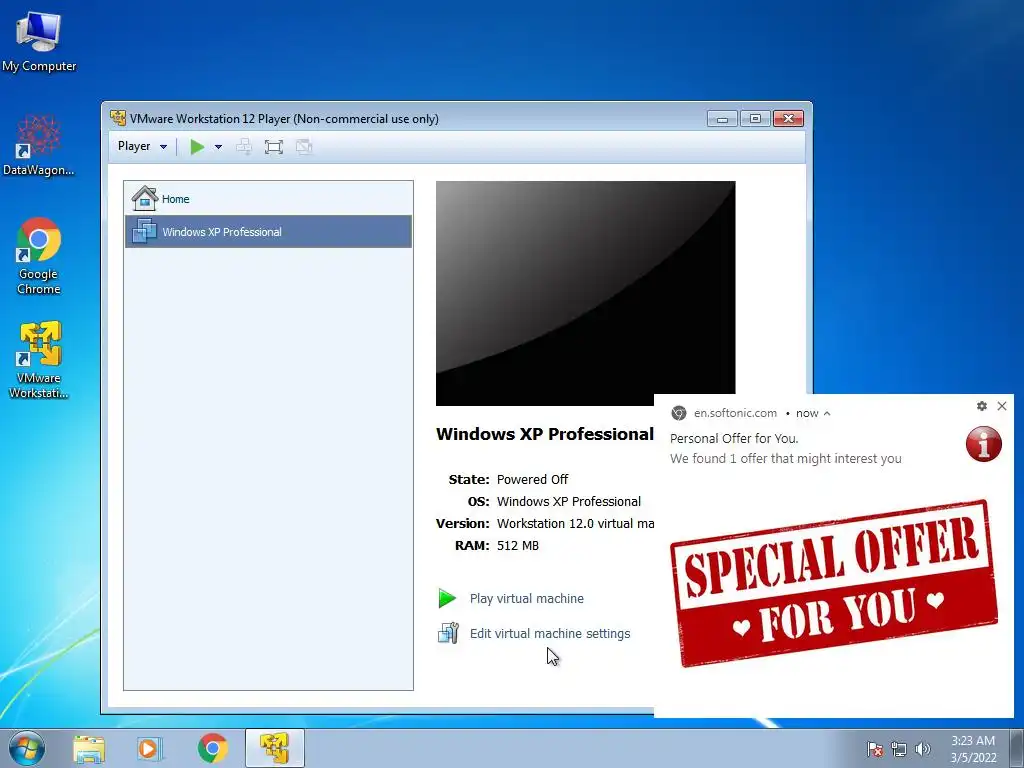The height and width of the screenshot is (768, 1024).
Task: Click the Unity mode toolbar icon
Action: 304,147
